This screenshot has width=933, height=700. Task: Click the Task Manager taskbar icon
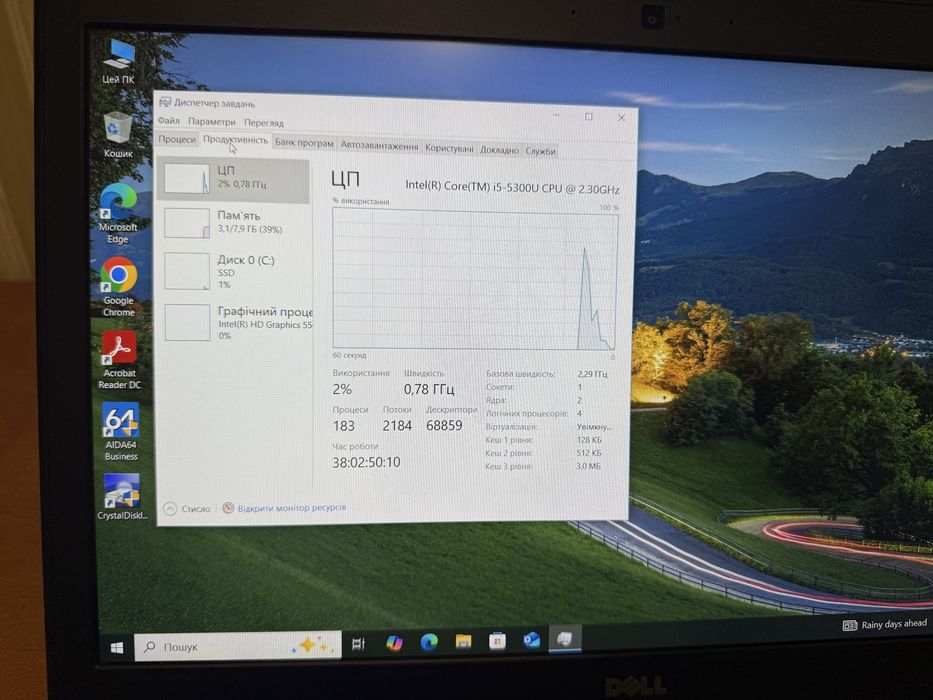tap(565, 639)
